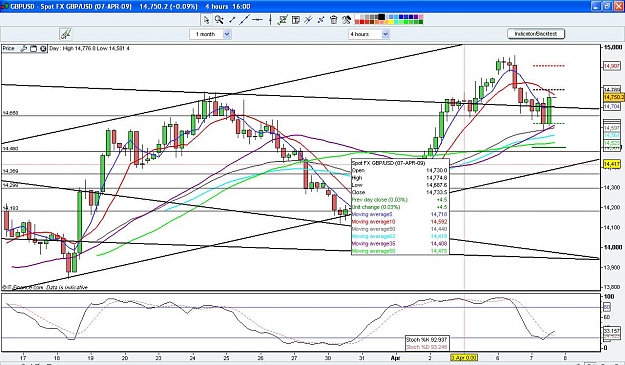The width and height of the screenshot is (625, 365).
Task: Click the trash can delete icon
Action: tap(334, 20)
